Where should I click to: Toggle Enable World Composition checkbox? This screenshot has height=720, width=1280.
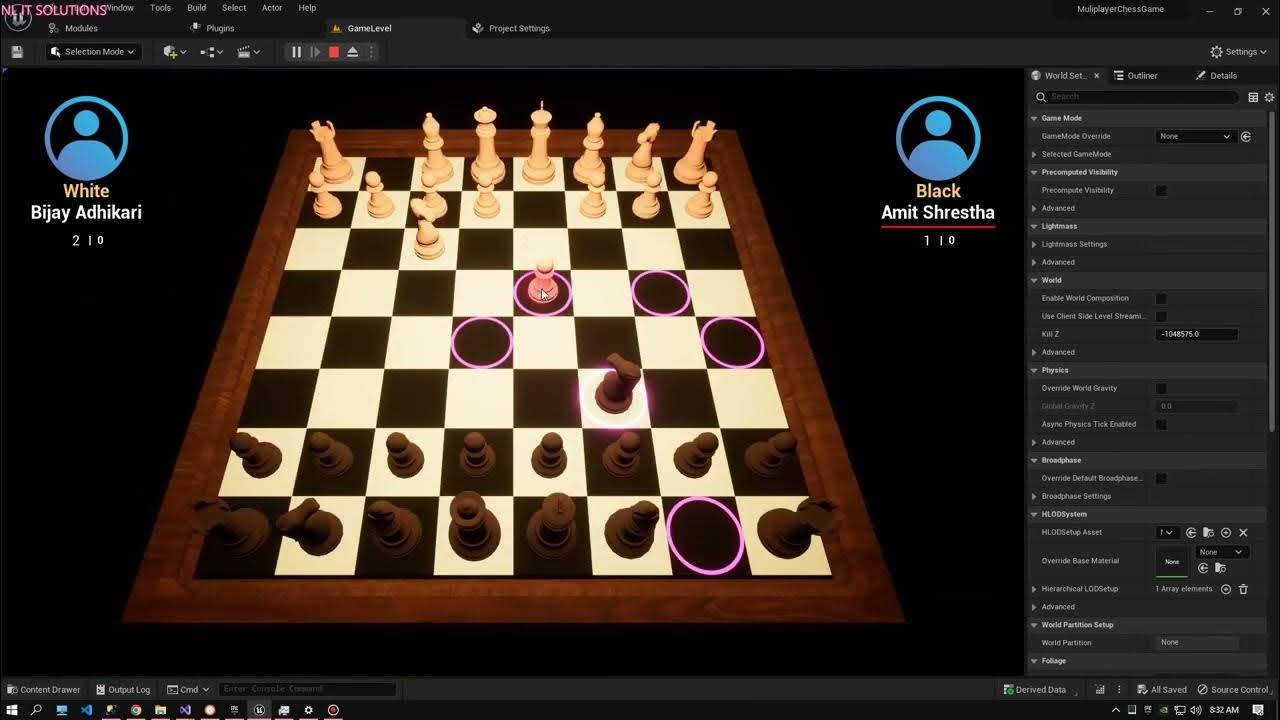tap(1161, 298)
